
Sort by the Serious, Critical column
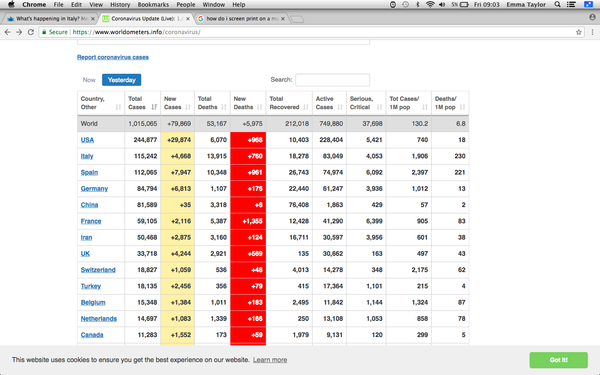coord(366,103)
